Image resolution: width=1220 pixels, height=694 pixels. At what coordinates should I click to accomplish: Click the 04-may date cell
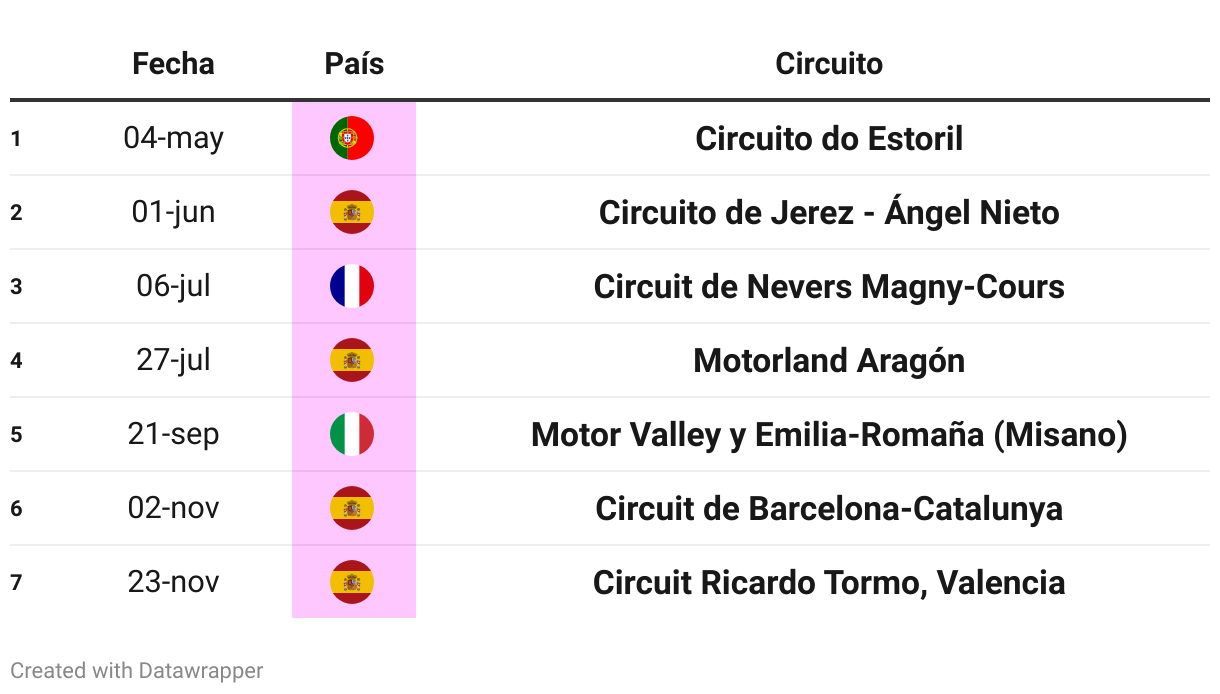tap(173, 138)
